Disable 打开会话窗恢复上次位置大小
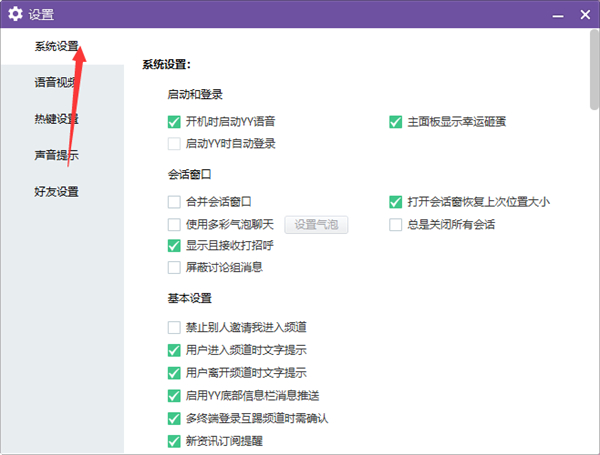Viewport: 600px width, 455px height. (396, 202)
